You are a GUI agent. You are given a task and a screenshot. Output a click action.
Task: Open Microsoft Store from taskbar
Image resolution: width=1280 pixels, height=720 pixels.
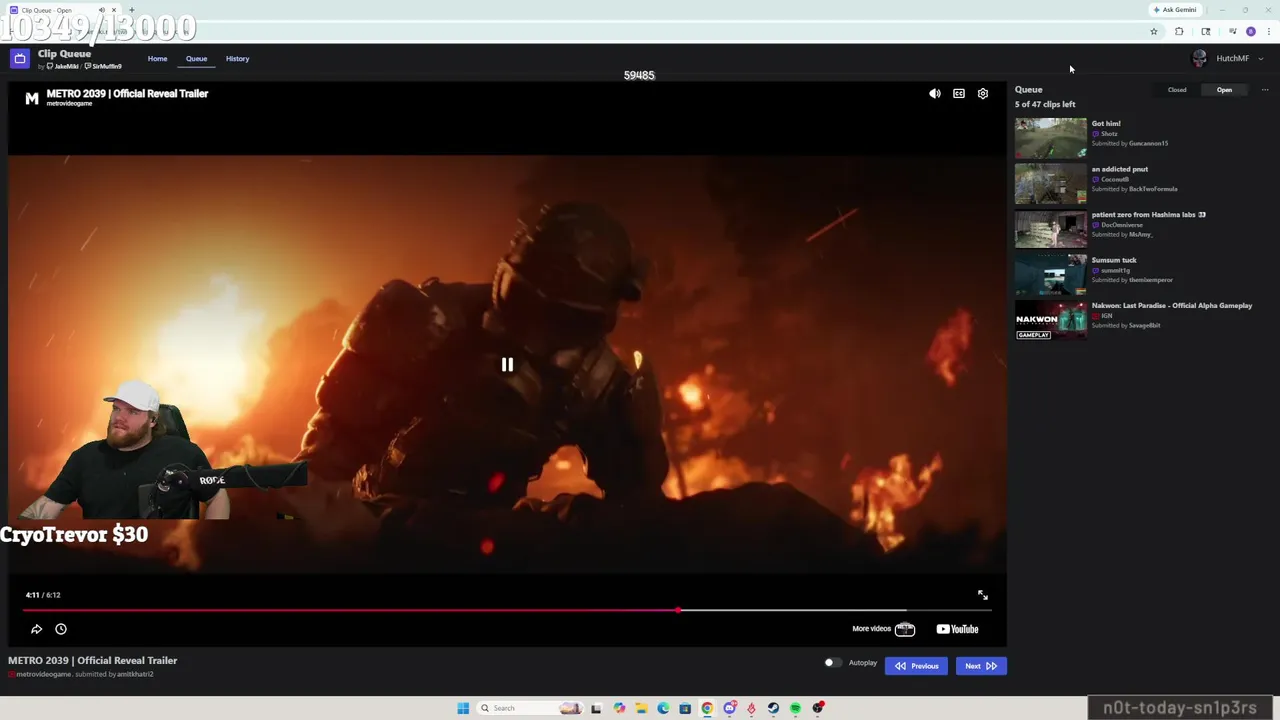[x=685, y=708]
